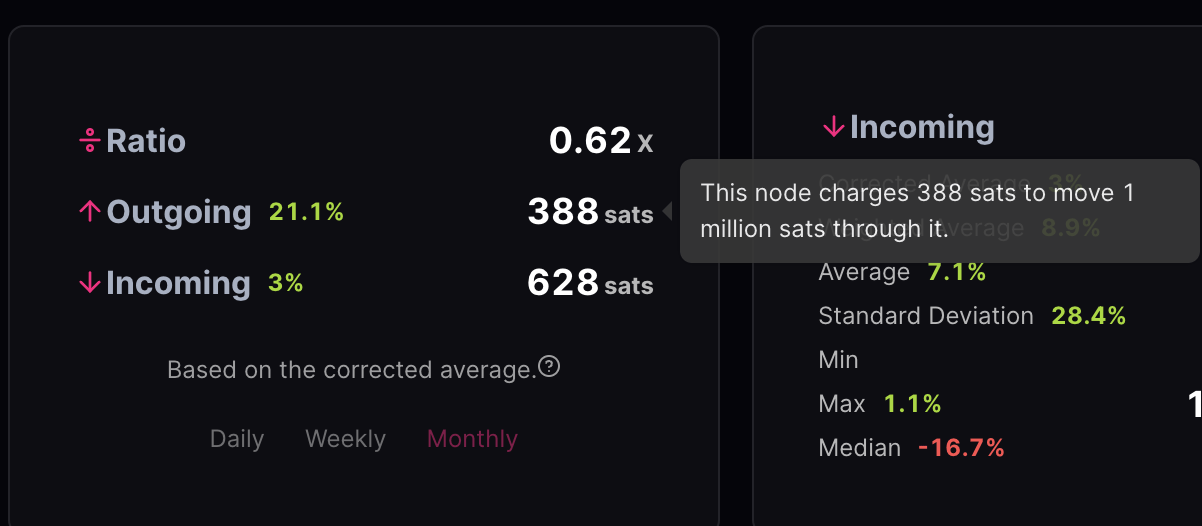Click the help question mark icon

(x=549, y=368)
